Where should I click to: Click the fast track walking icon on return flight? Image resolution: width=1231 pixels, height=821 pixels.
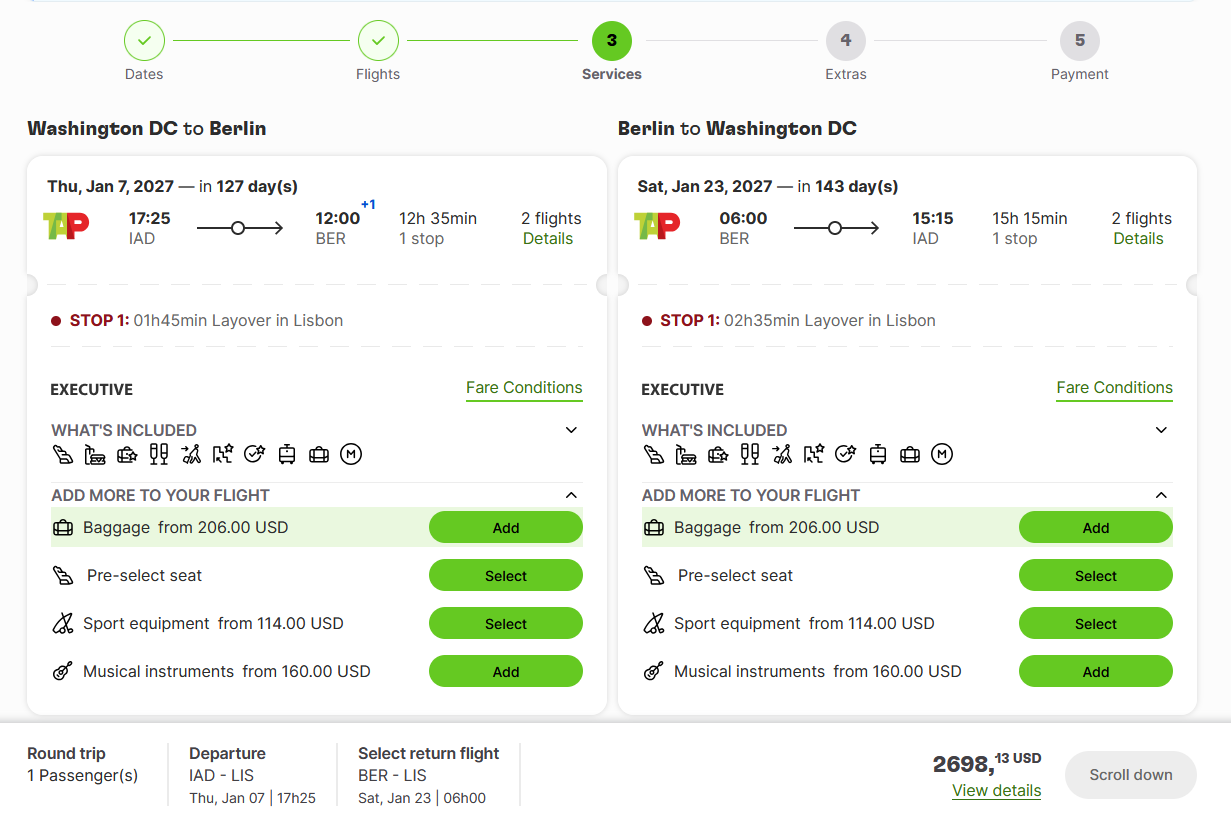pyautogui.click(x=781, y=455)
